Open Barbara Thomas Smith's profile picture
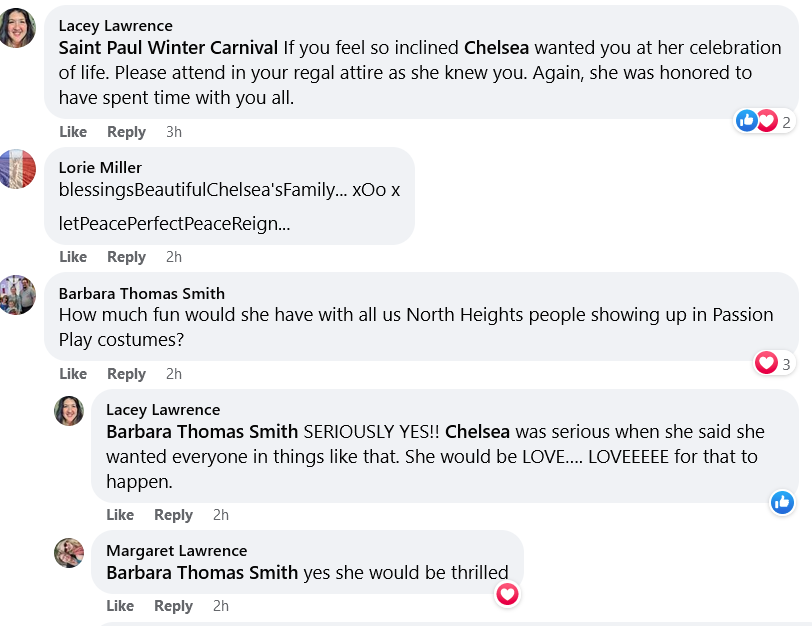 point(17,295)
